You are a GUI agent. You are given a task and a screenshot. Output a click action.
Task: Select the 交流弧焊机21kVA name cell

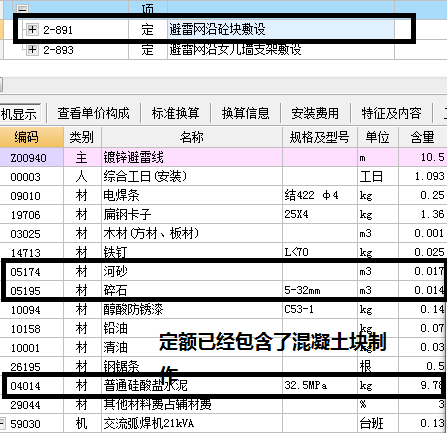192,423
